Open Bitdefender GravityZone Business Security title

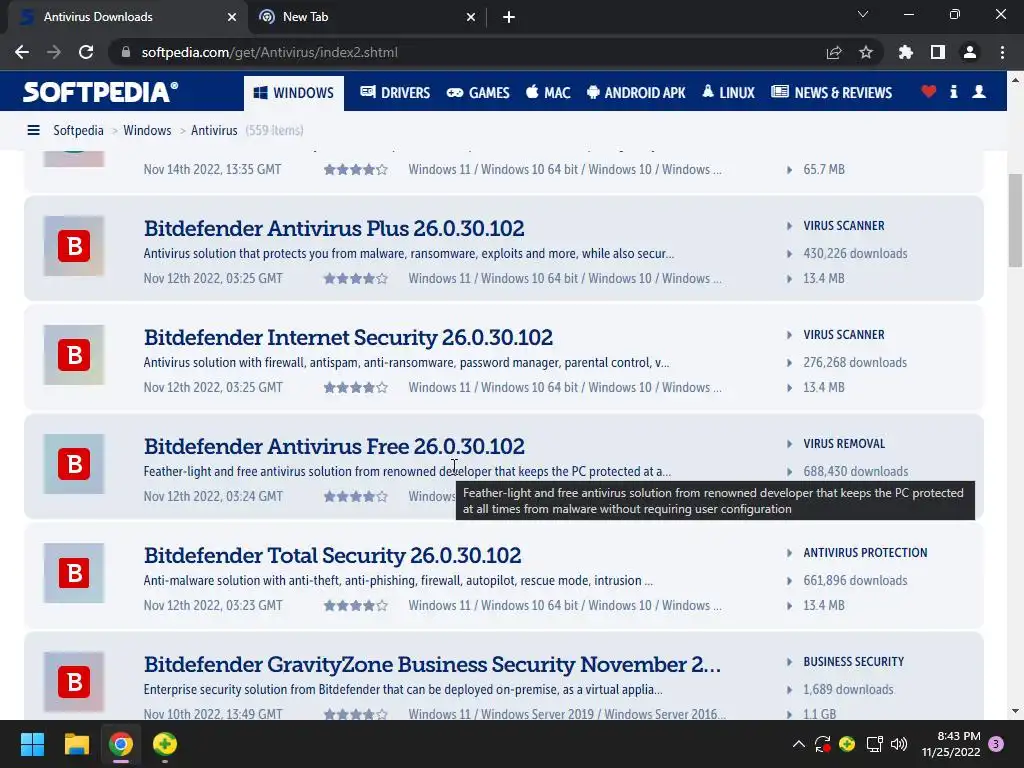[x=432, y=664]
